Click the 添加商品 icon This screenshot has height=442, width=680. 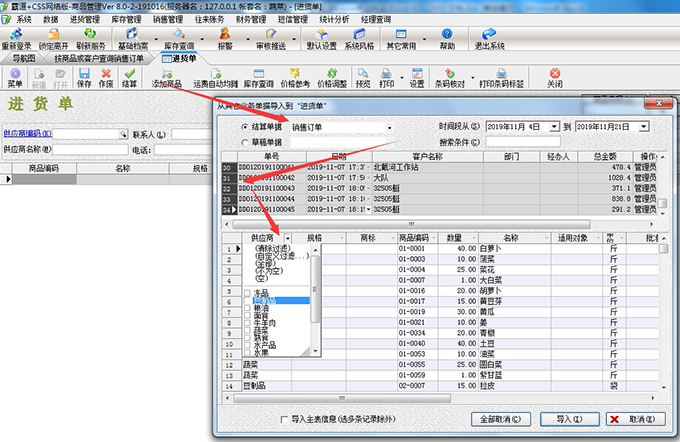[x=167, y=73]
